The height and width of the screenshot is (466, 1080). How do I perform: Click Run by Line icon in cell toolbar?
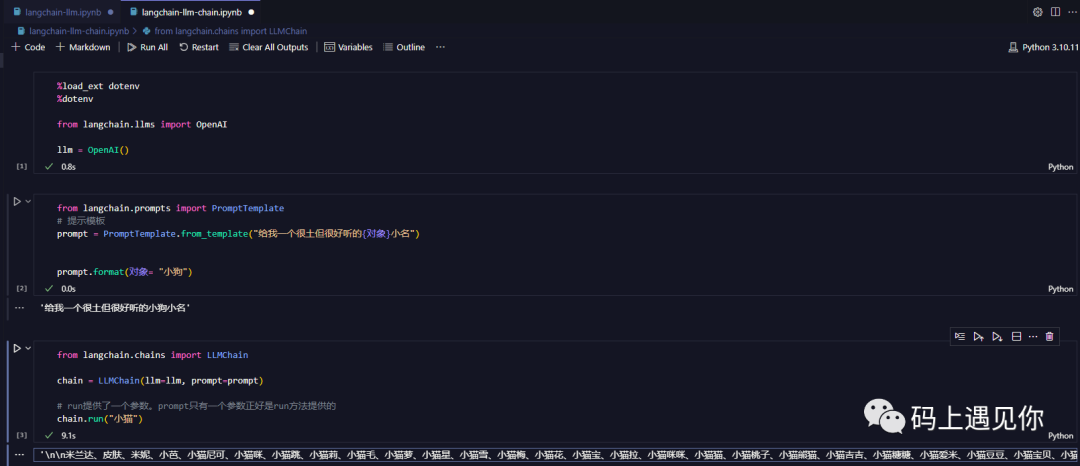[x=960, y=336]
